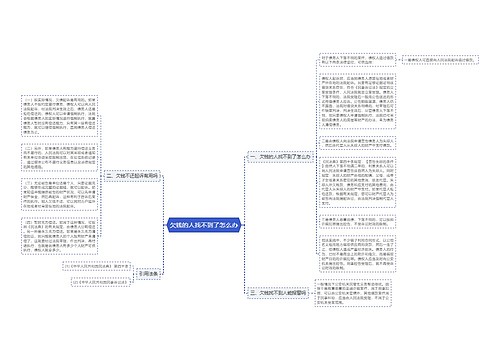500x360 pixels.
Task: Select the leaf note starting with (一)
Action: click(60, 116)
